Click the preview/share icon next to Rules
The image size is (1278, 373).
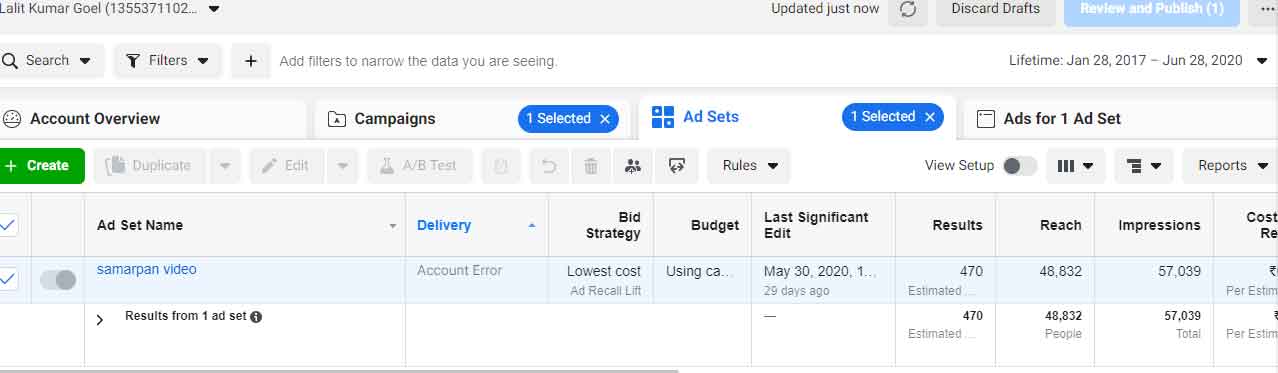click(677, 166)
